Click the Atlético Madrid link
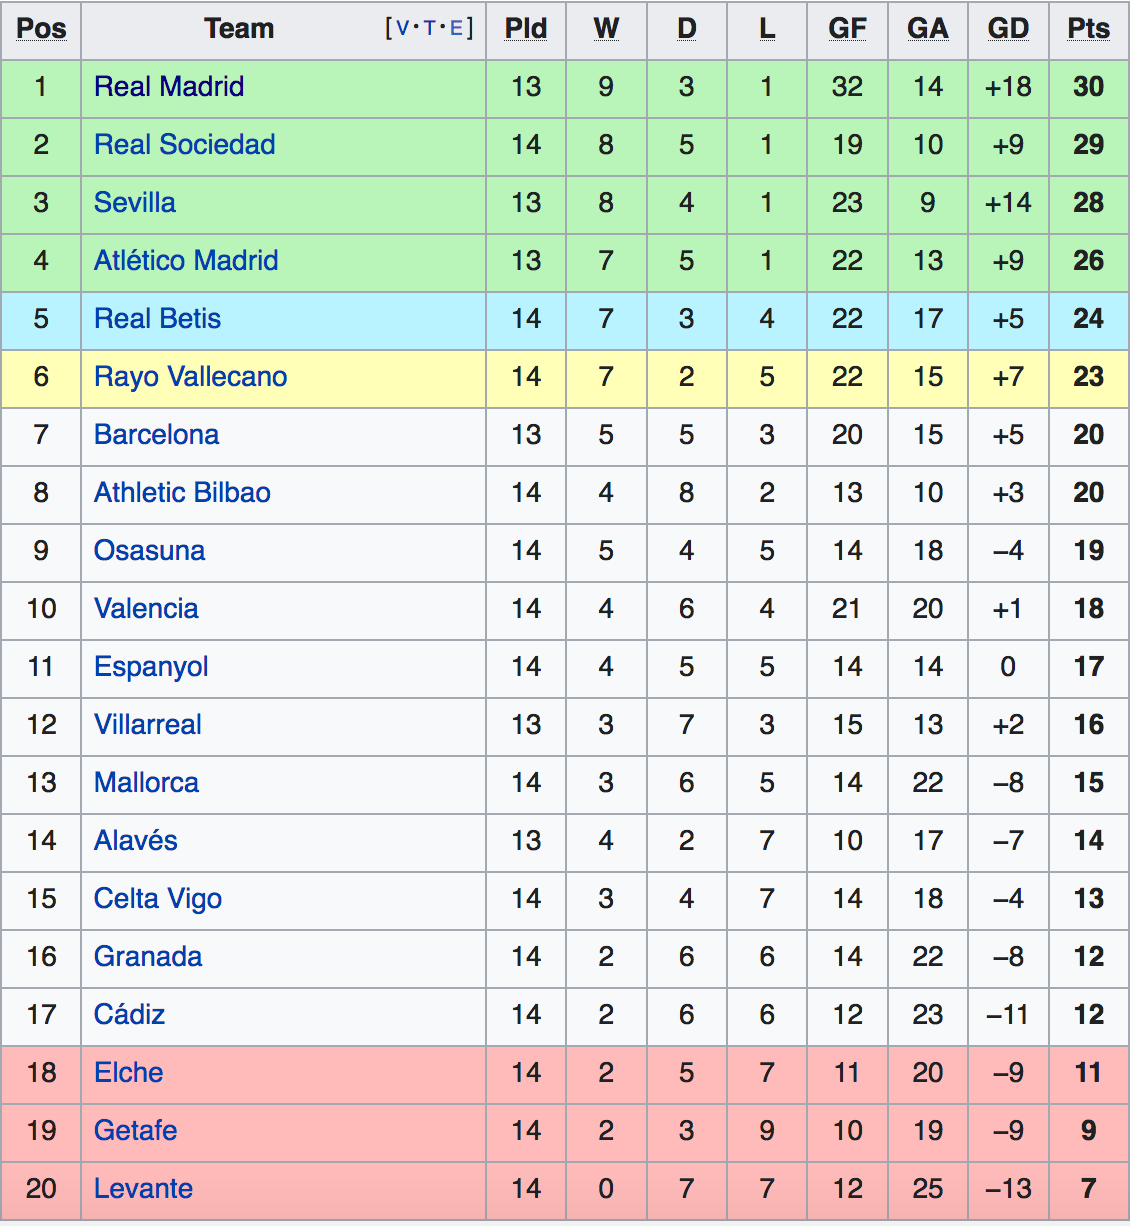The width and height of the screenshot is (1130, 1226). [x=186, y=261]
